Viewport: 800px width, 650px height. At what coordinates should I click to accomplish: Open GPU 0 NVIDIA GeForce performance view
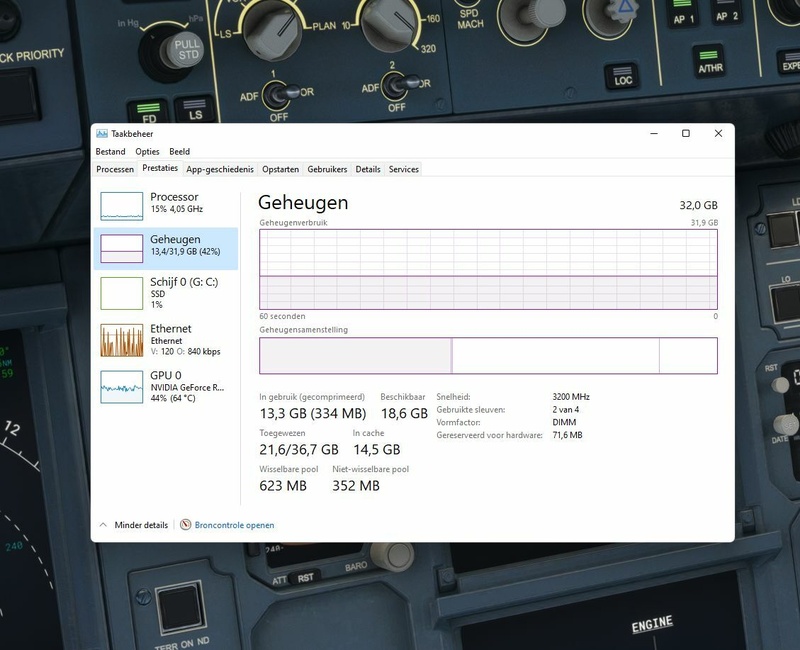click(166, 386)
